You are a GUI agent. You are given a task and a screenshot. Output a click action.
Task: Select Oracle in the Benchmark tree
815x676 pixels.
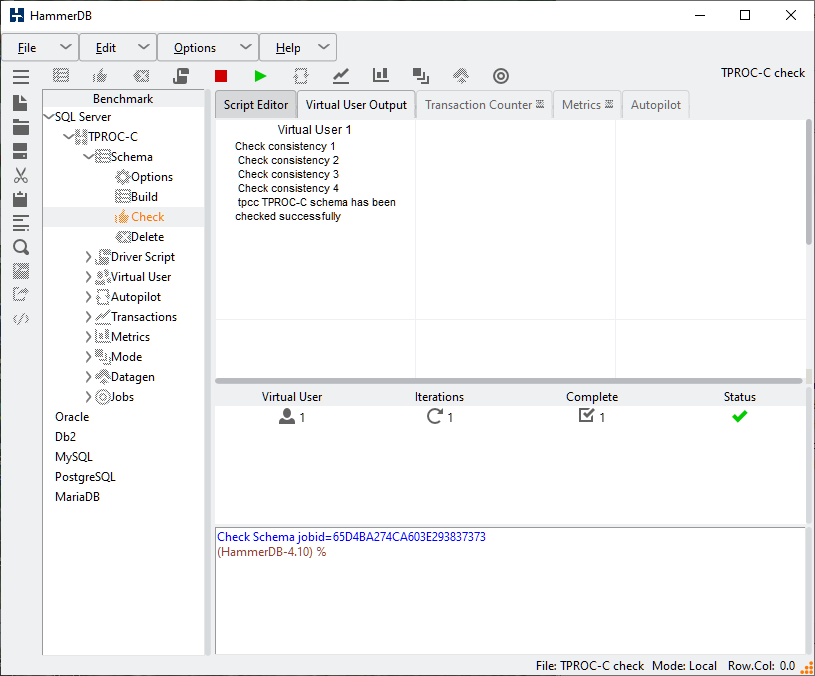click(x=72, y=417)
